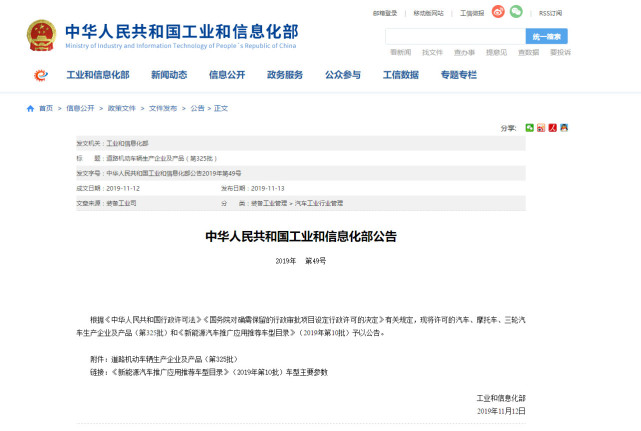Viewport: 641px width, 431px height.
Task: Open 工业和信息化部 navigation menu
Action: pos(98,75)
